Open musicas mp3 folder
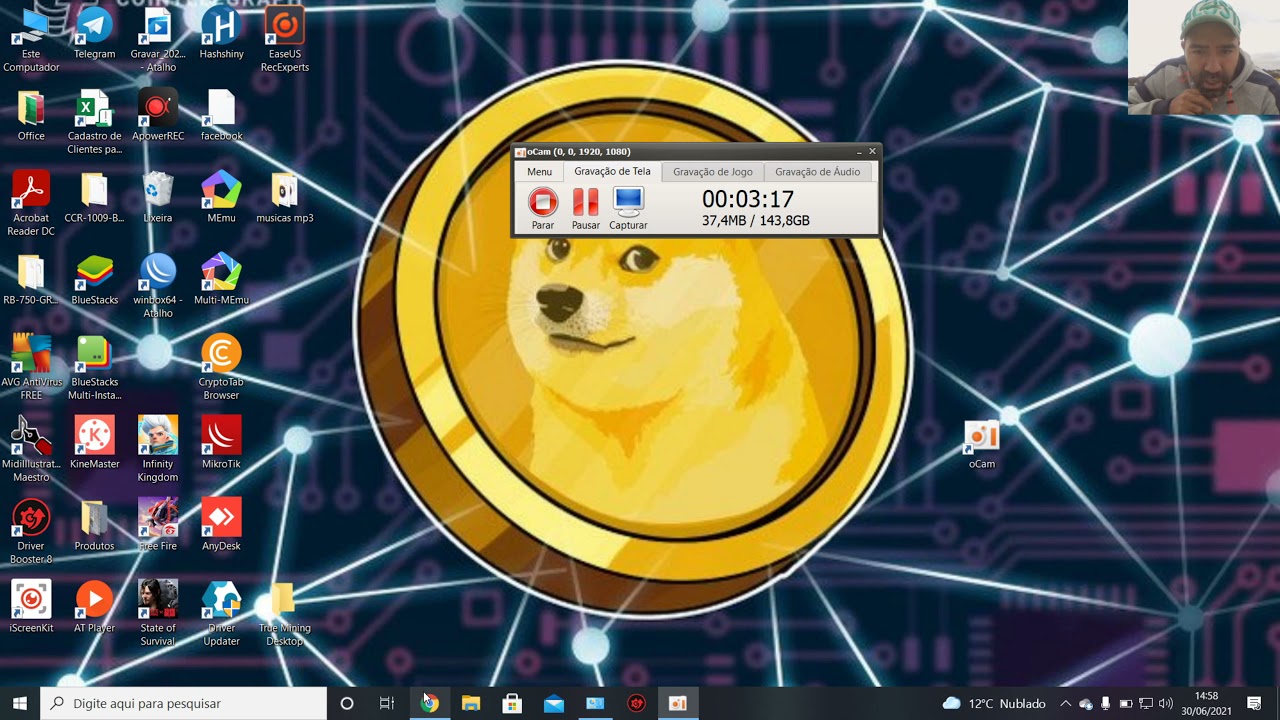 pyautogui.click(x=285, y=198)
